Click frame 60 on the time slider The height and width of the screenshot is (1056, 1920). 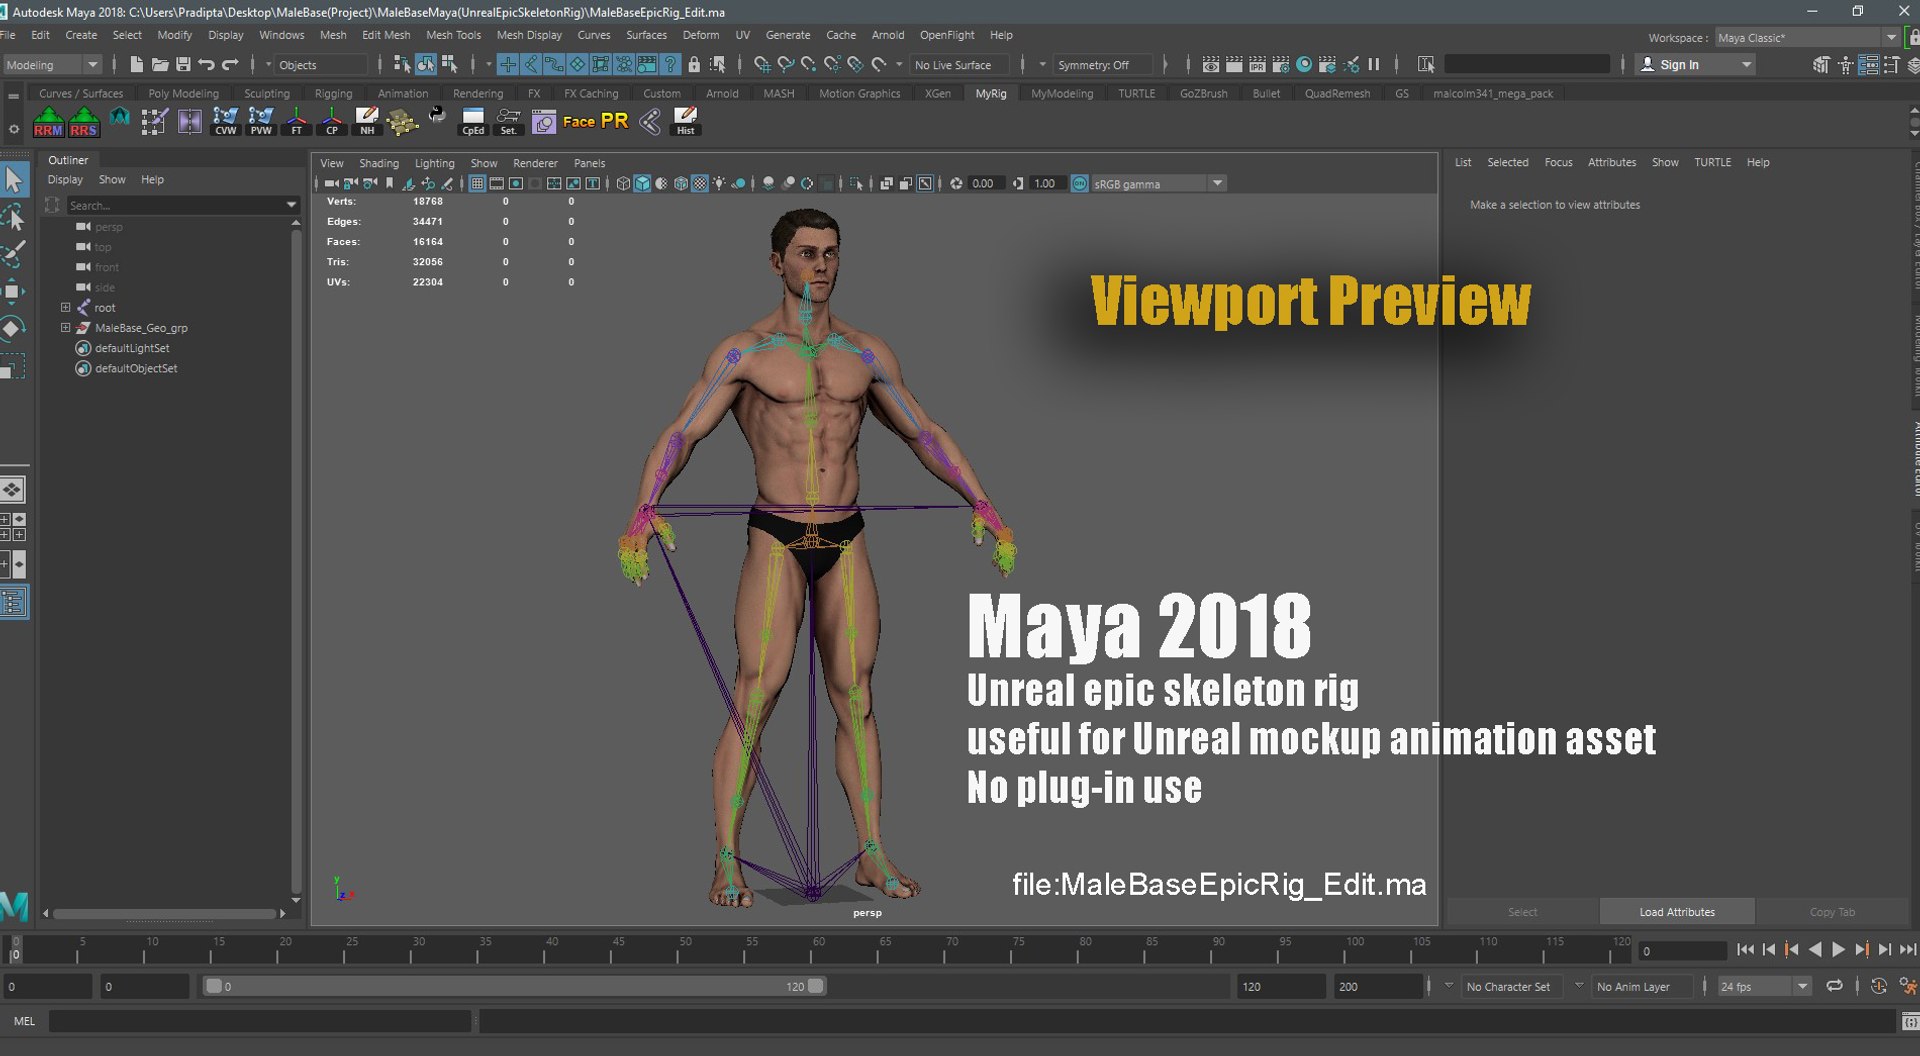click(x=813, y=950)
